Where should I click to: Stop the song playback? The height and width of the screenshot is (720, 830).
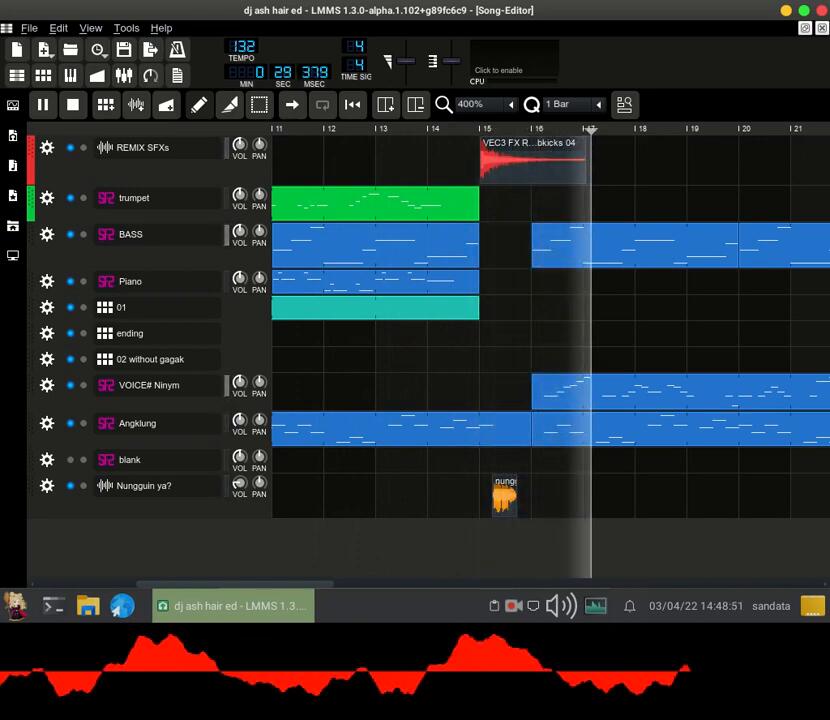pos(73,104)
